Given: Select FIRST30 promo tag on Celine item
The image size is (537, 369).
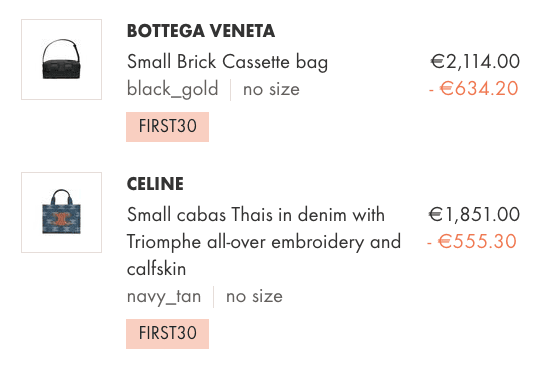Looking at the screenshot, I should [x=167, y=333].
